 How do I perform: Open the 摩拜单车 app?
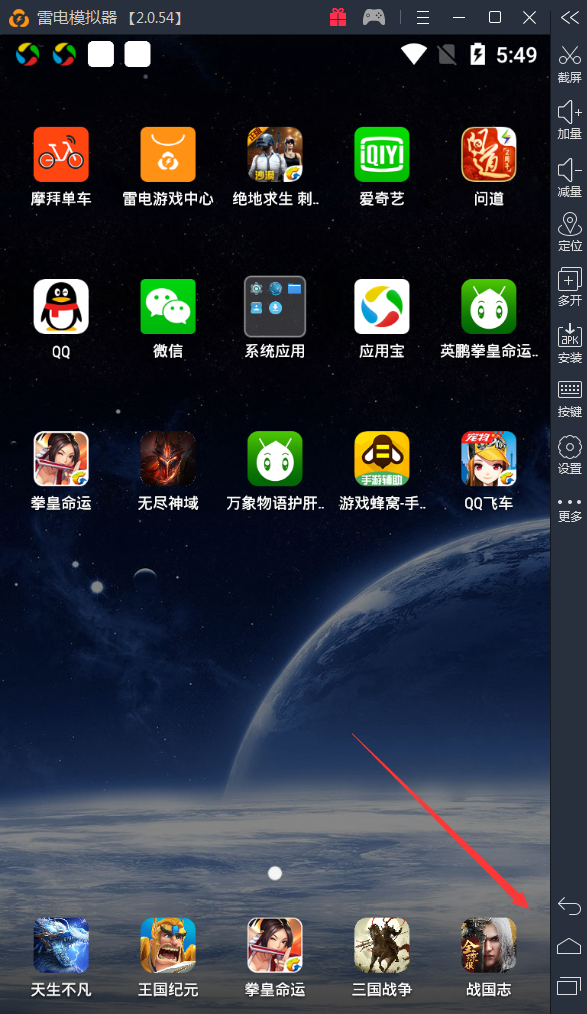61,155
